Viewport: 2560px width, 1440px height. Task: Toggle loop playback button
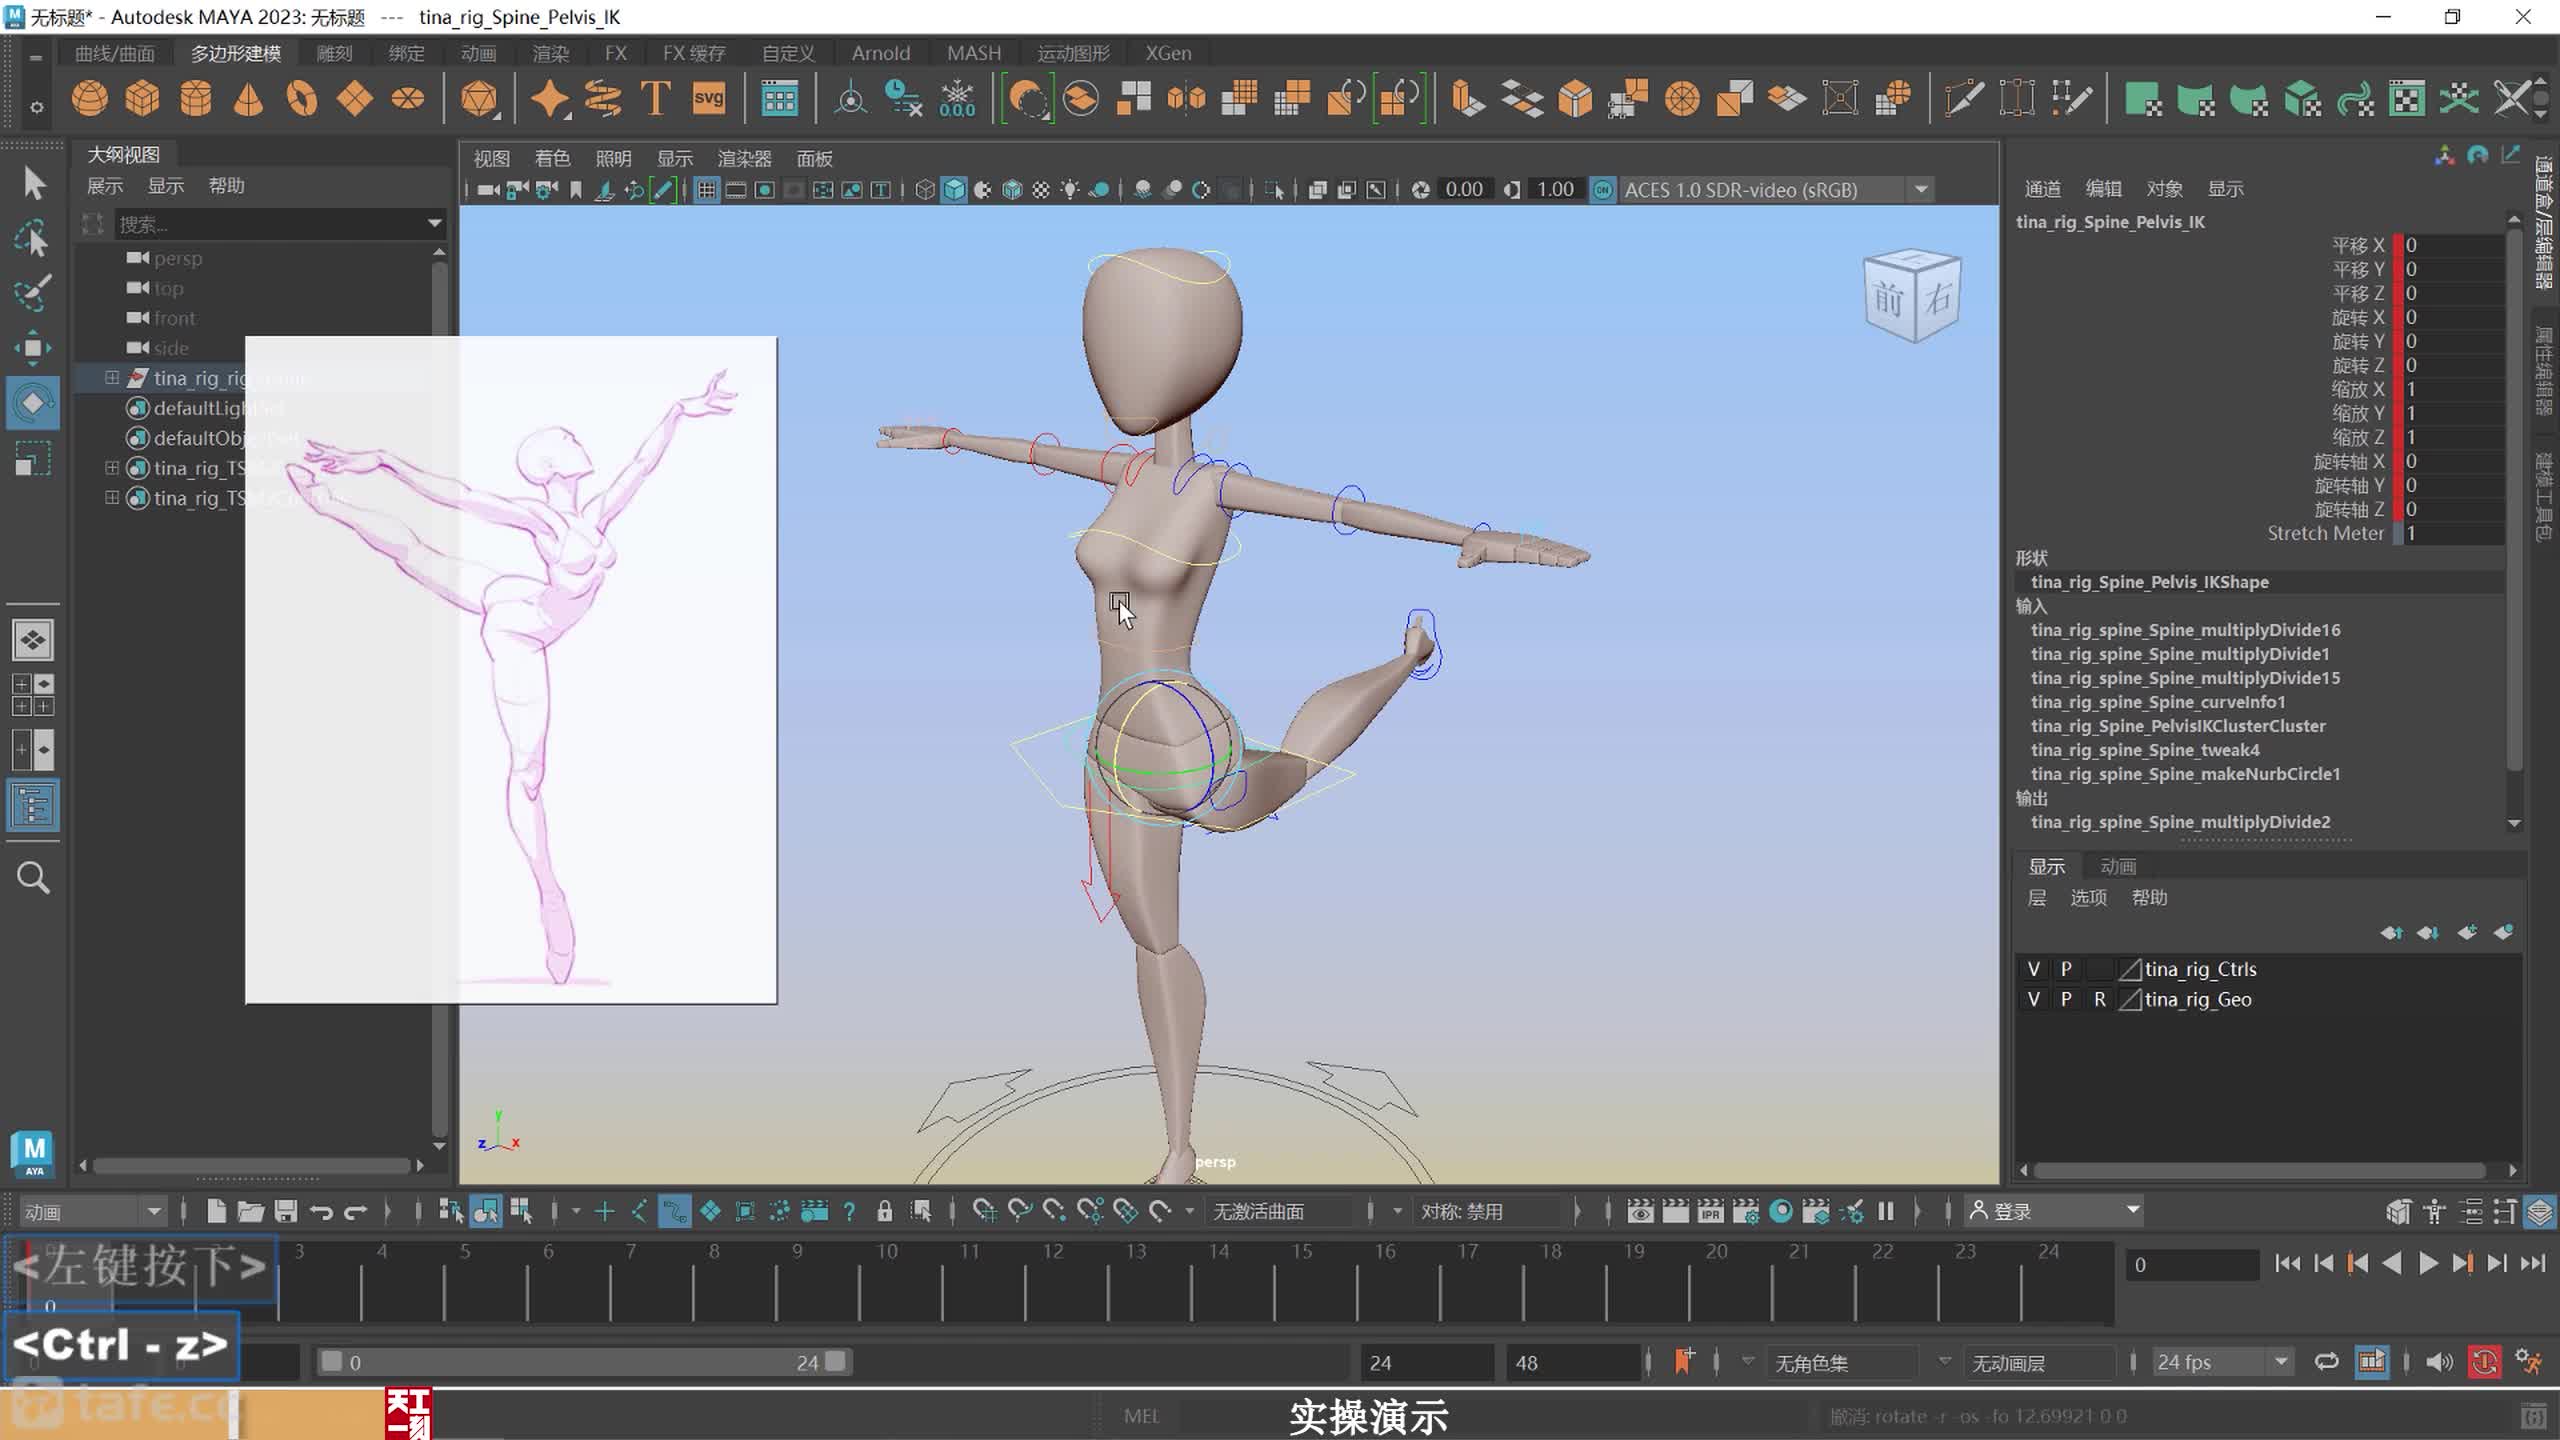[x=2327, y=1362]
